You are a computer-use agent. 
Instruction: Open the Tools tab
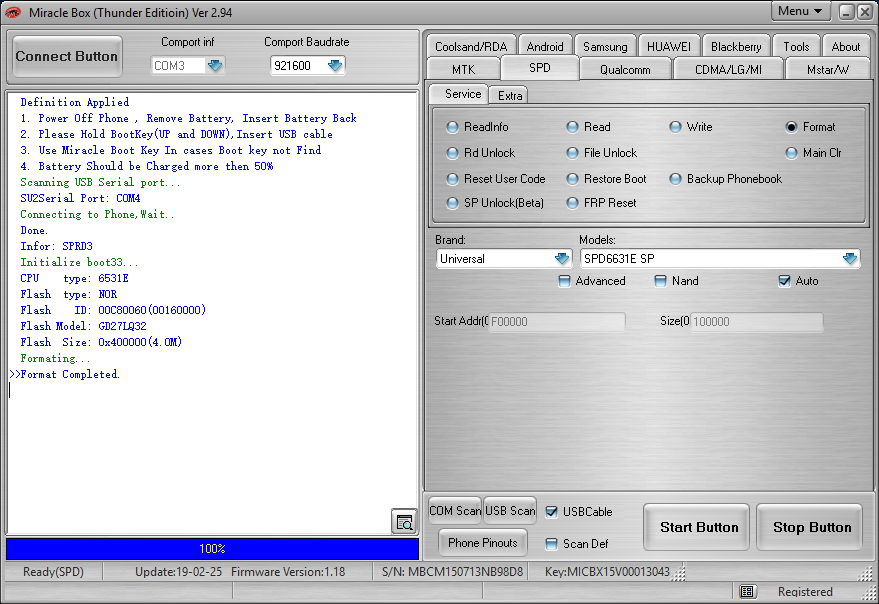click(796, 46)
